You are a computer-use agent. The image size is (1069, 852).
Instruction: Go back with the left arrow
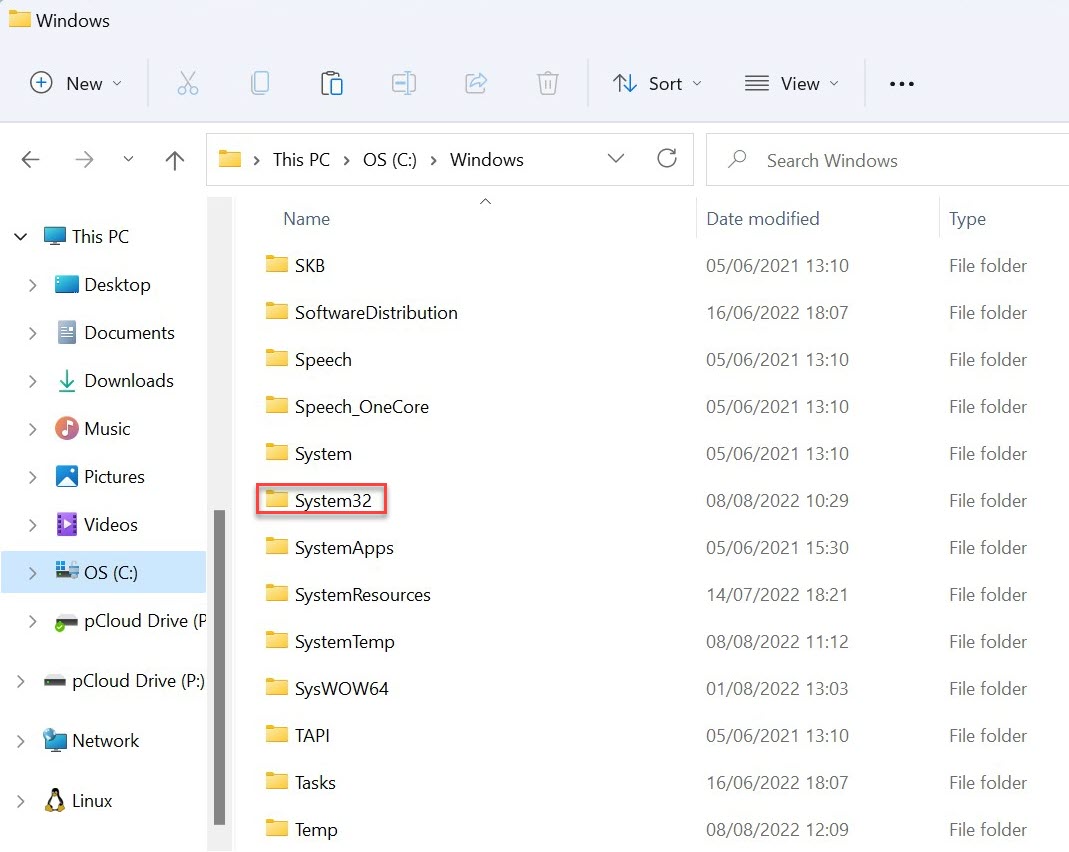pos(31,160)
